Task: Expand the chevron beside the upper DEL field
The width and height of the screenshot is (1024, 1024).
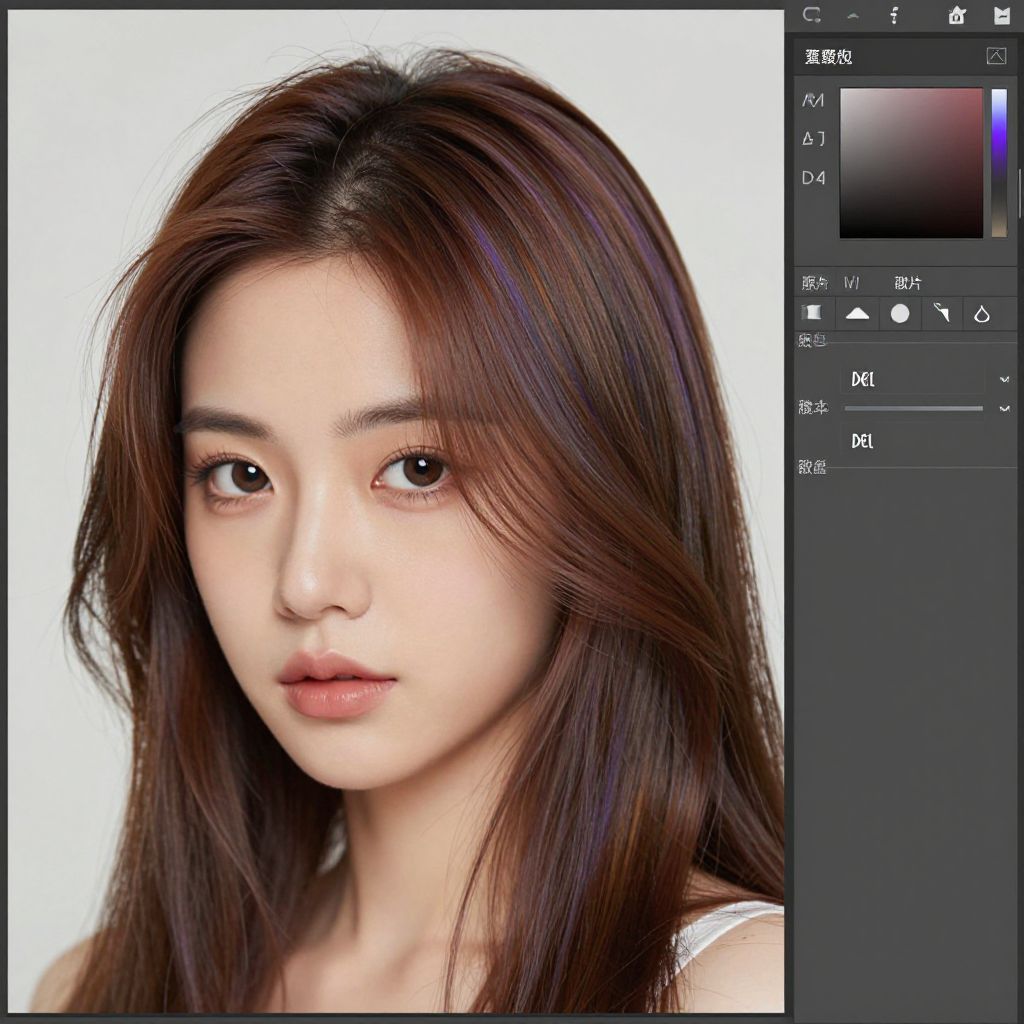Action: (x=1004, y=380)
